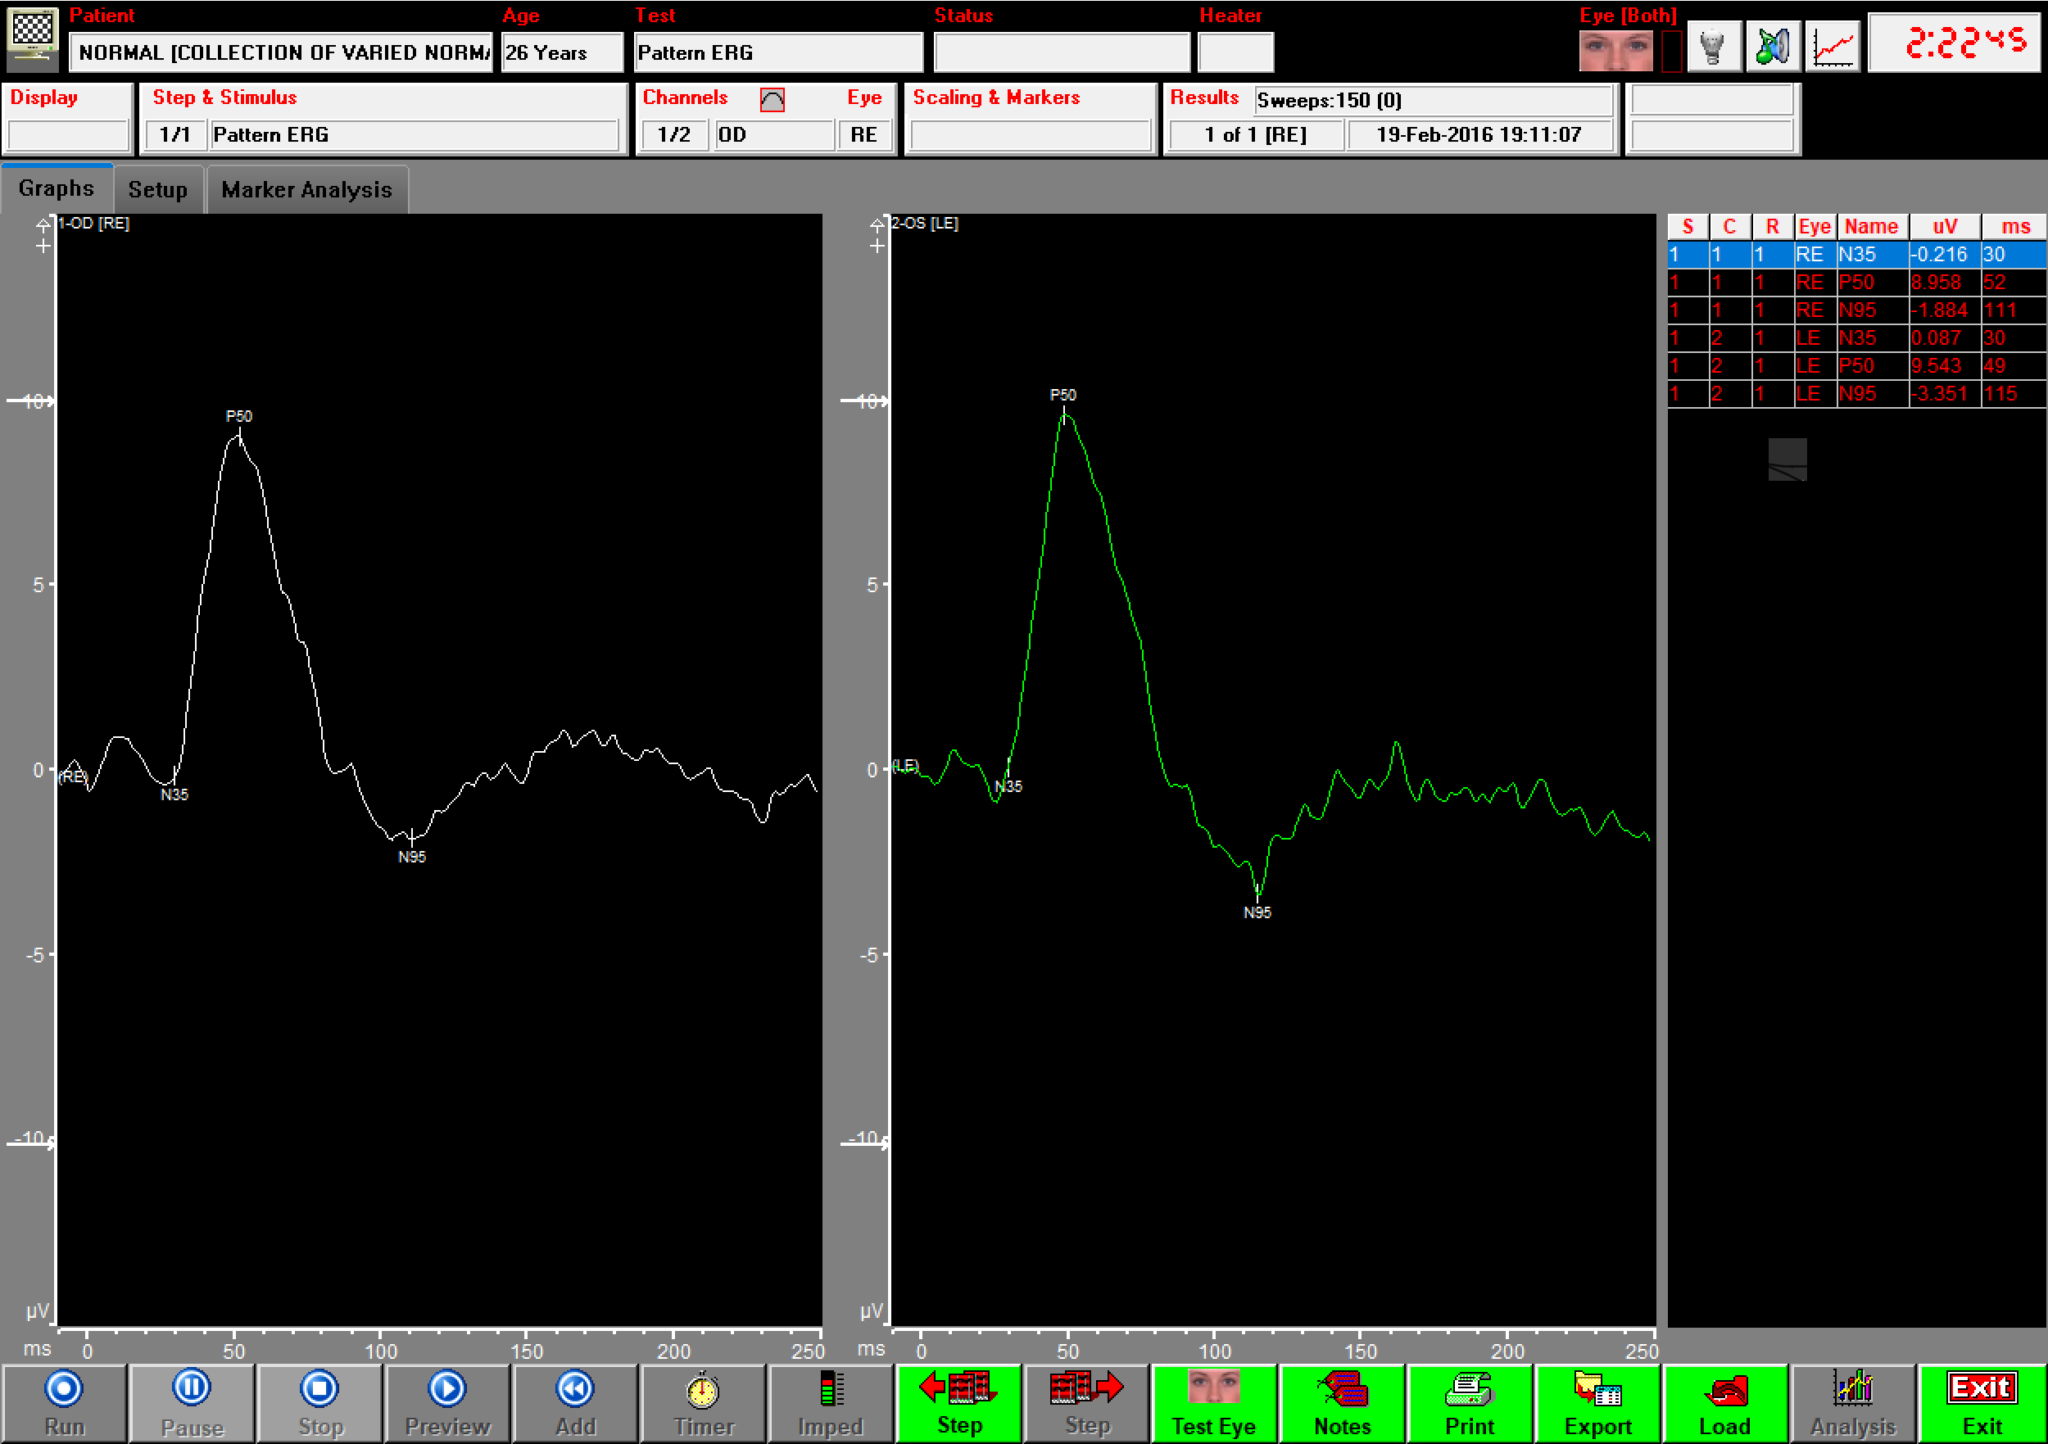
Task: Open Notes
Action: (1341, 1404)
